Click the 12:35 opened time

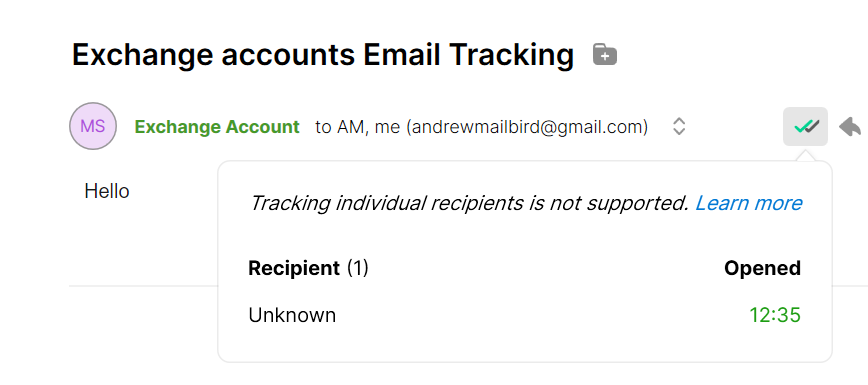coord(775,315)
